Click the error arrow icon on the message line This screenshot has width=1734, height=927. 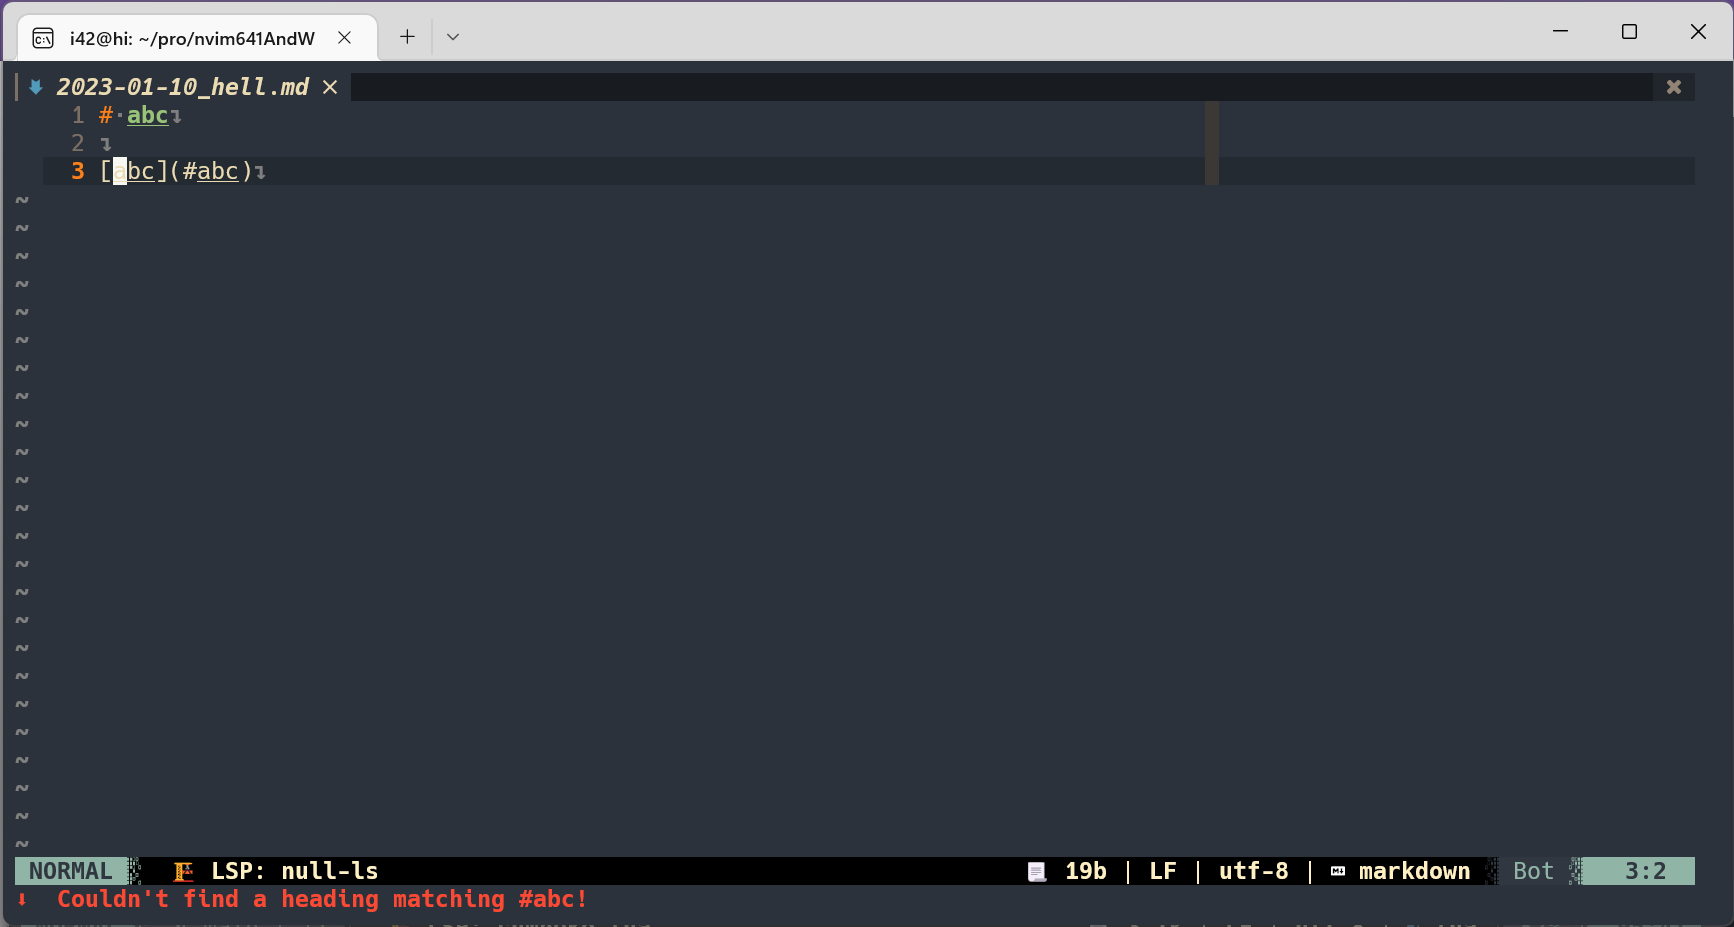click(21, 899)
